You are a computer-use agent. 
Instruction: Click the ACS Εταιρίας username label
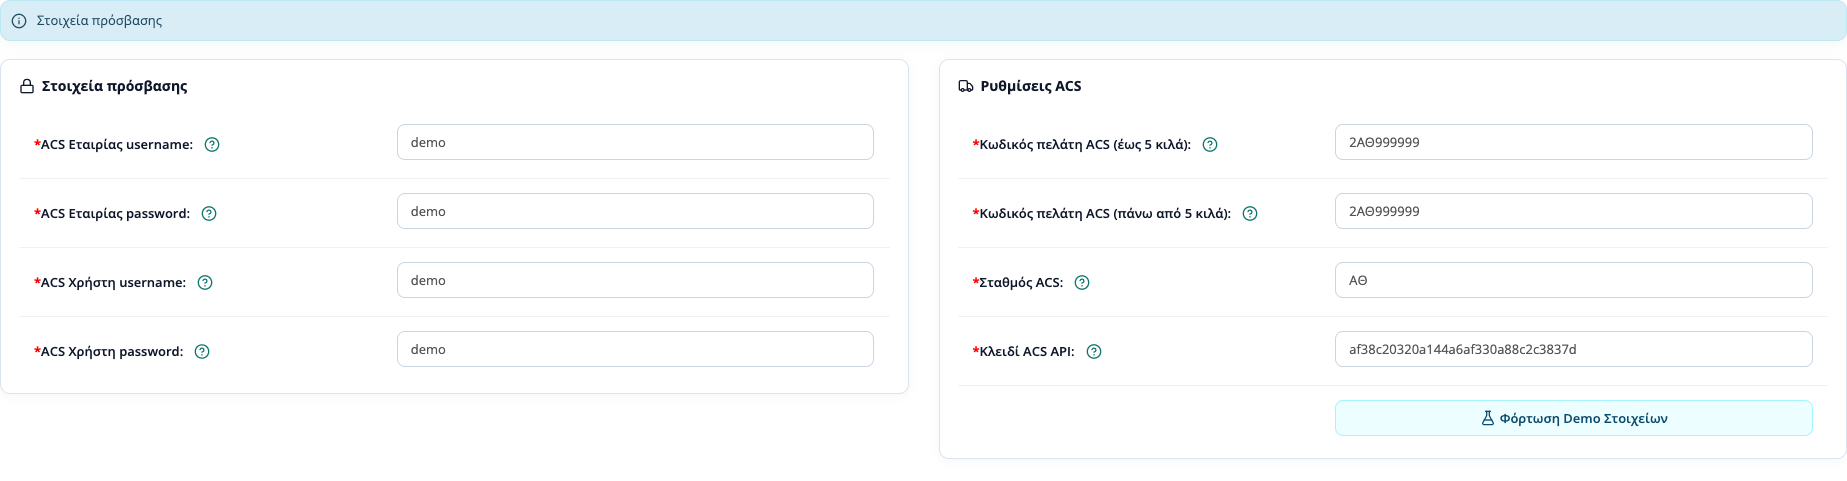pos(114,145)
